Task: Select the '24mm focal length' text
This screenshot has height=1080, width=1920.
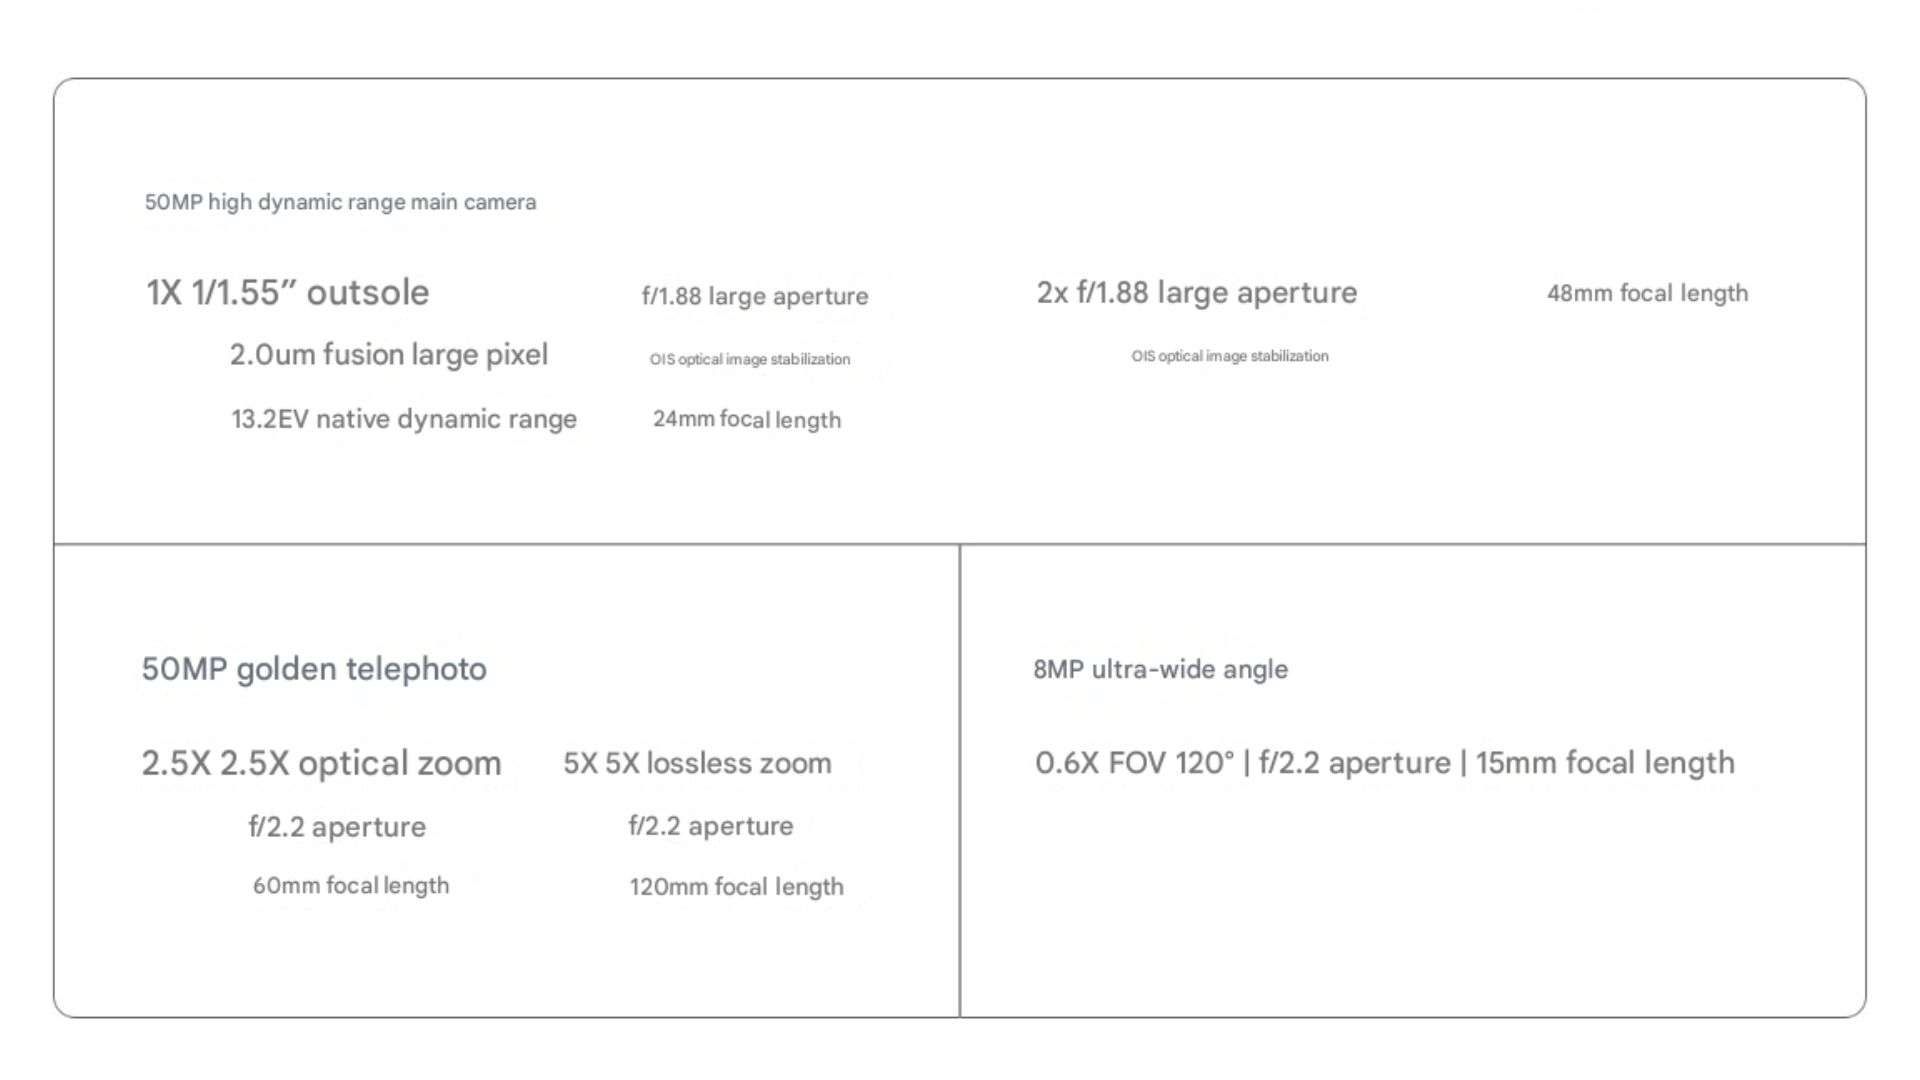Action: (747, 419)
